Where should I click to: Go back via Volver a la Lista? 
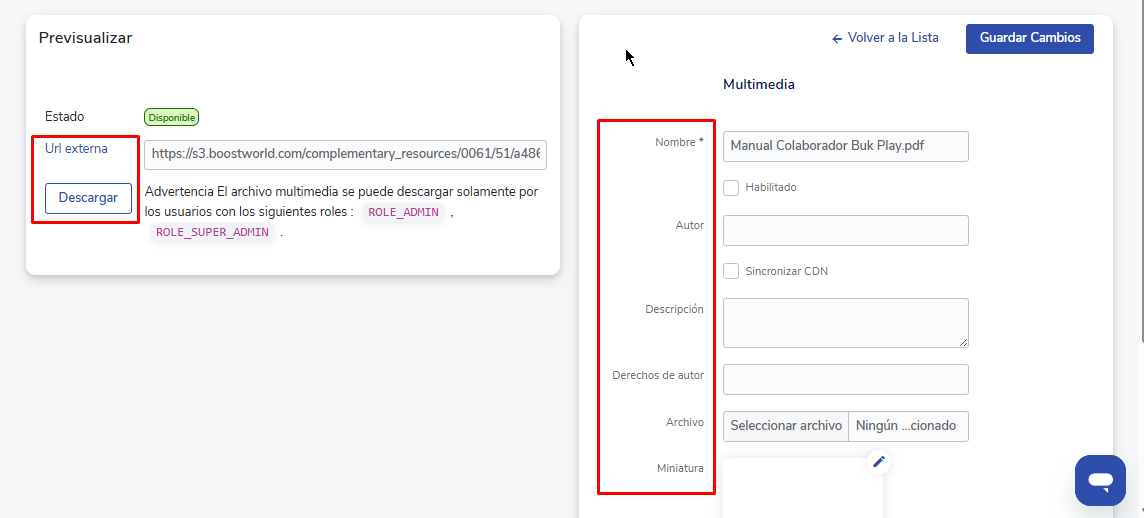[x=885, y=38]
